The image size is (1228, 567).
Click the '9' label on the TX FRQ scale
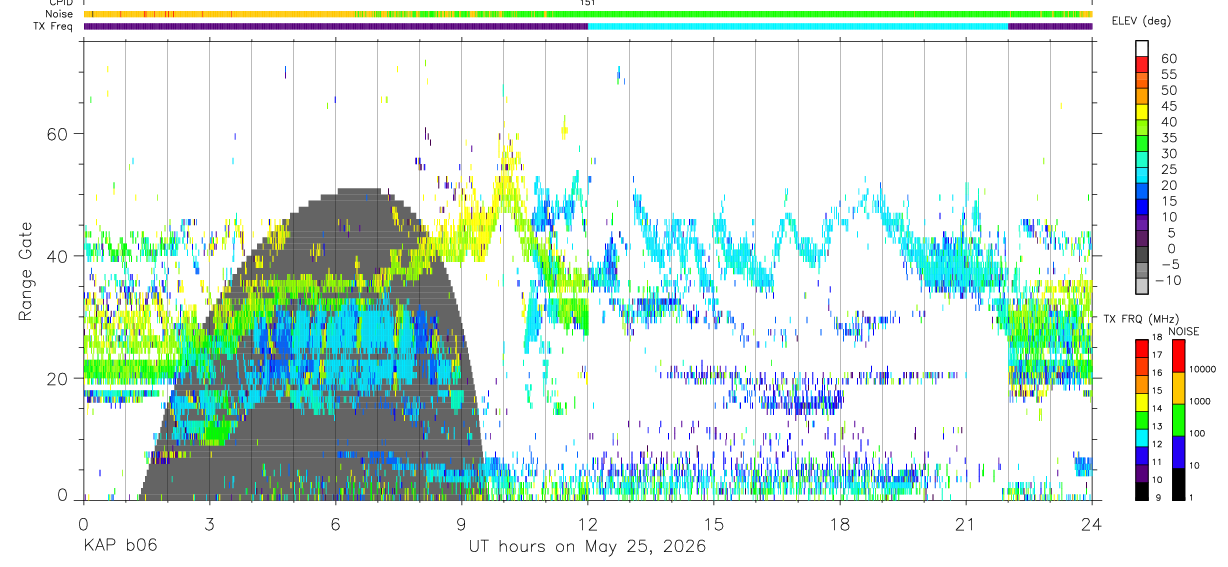point(1156,498)
